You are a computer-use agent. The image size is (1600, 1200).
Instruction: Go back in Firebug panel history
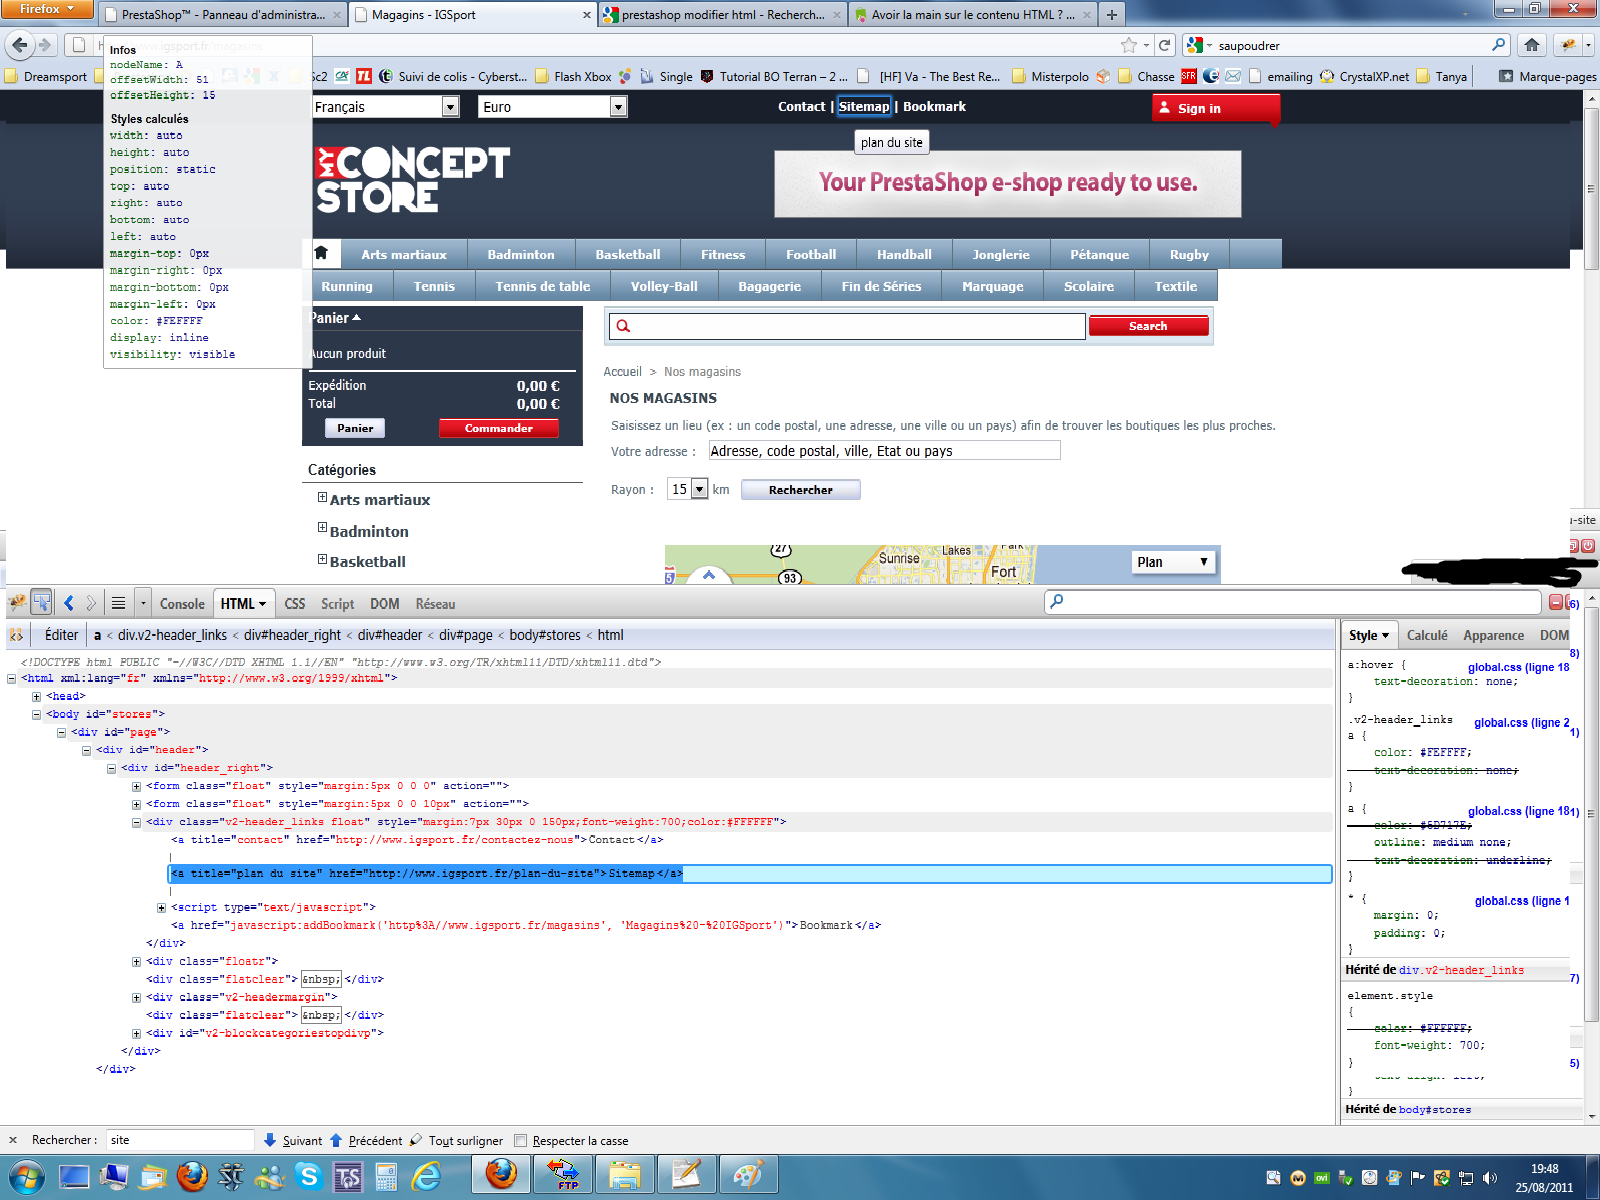(68, 603)
